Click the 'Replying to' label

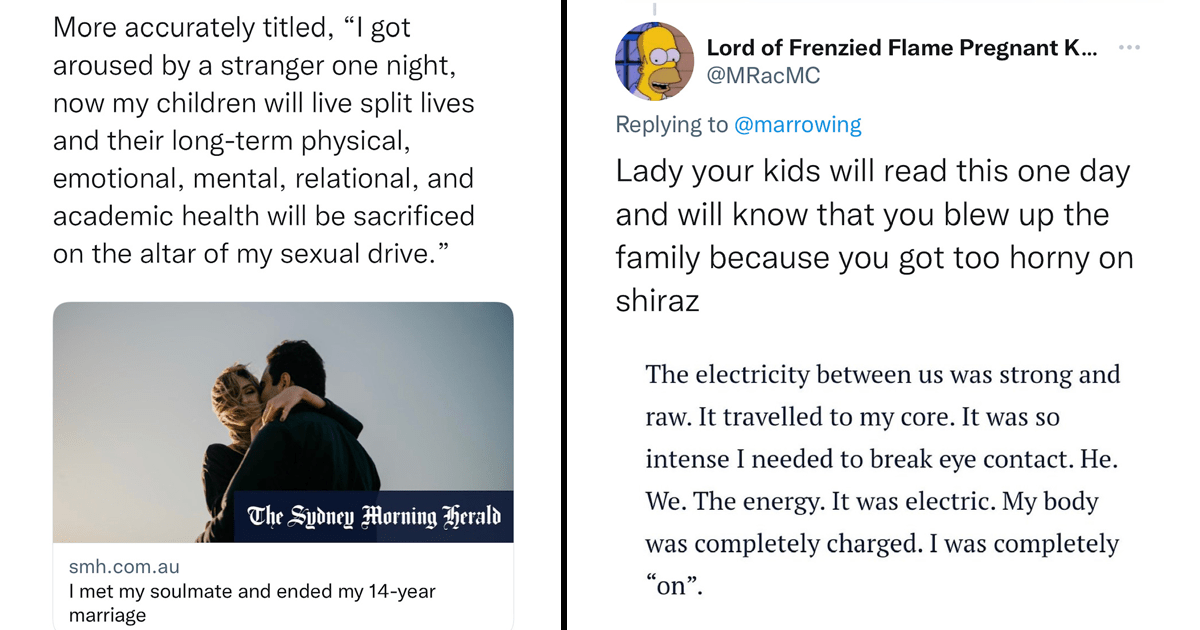point(672,125)
